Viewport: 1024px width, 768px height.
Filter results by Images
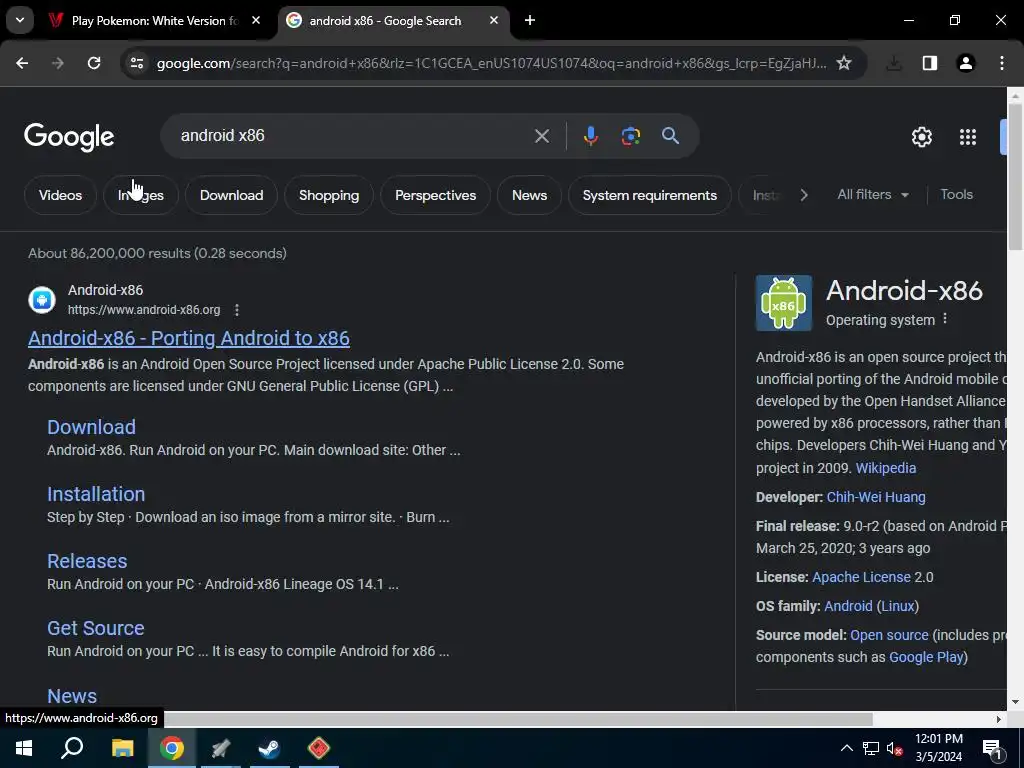140,195
